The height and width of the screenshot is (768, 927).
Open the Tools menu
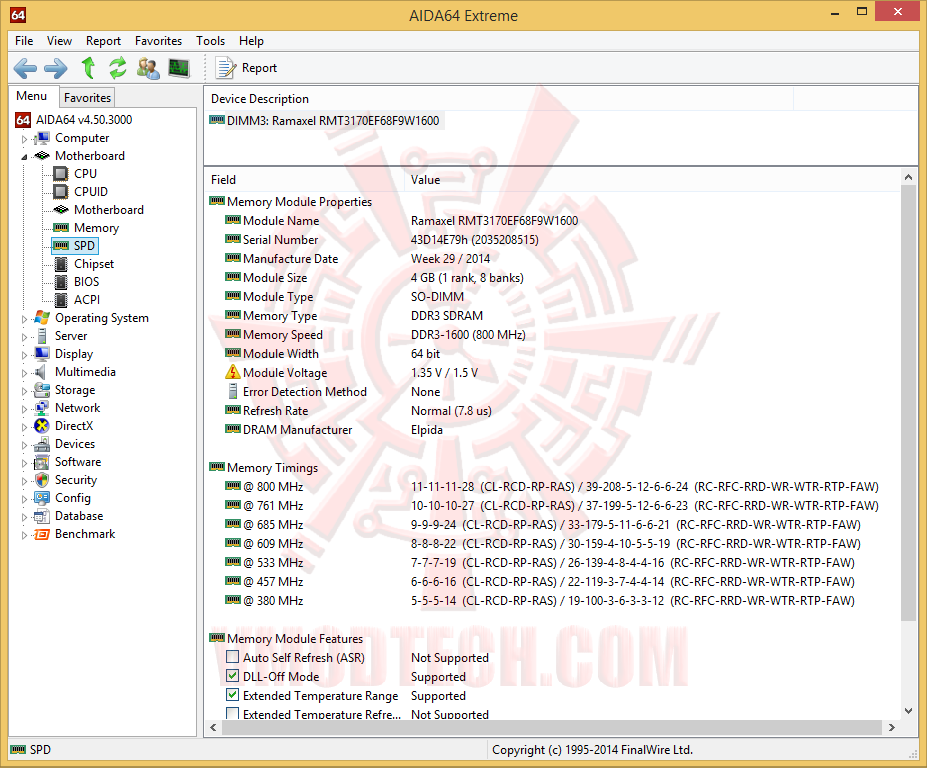click(x=210, y=41)
